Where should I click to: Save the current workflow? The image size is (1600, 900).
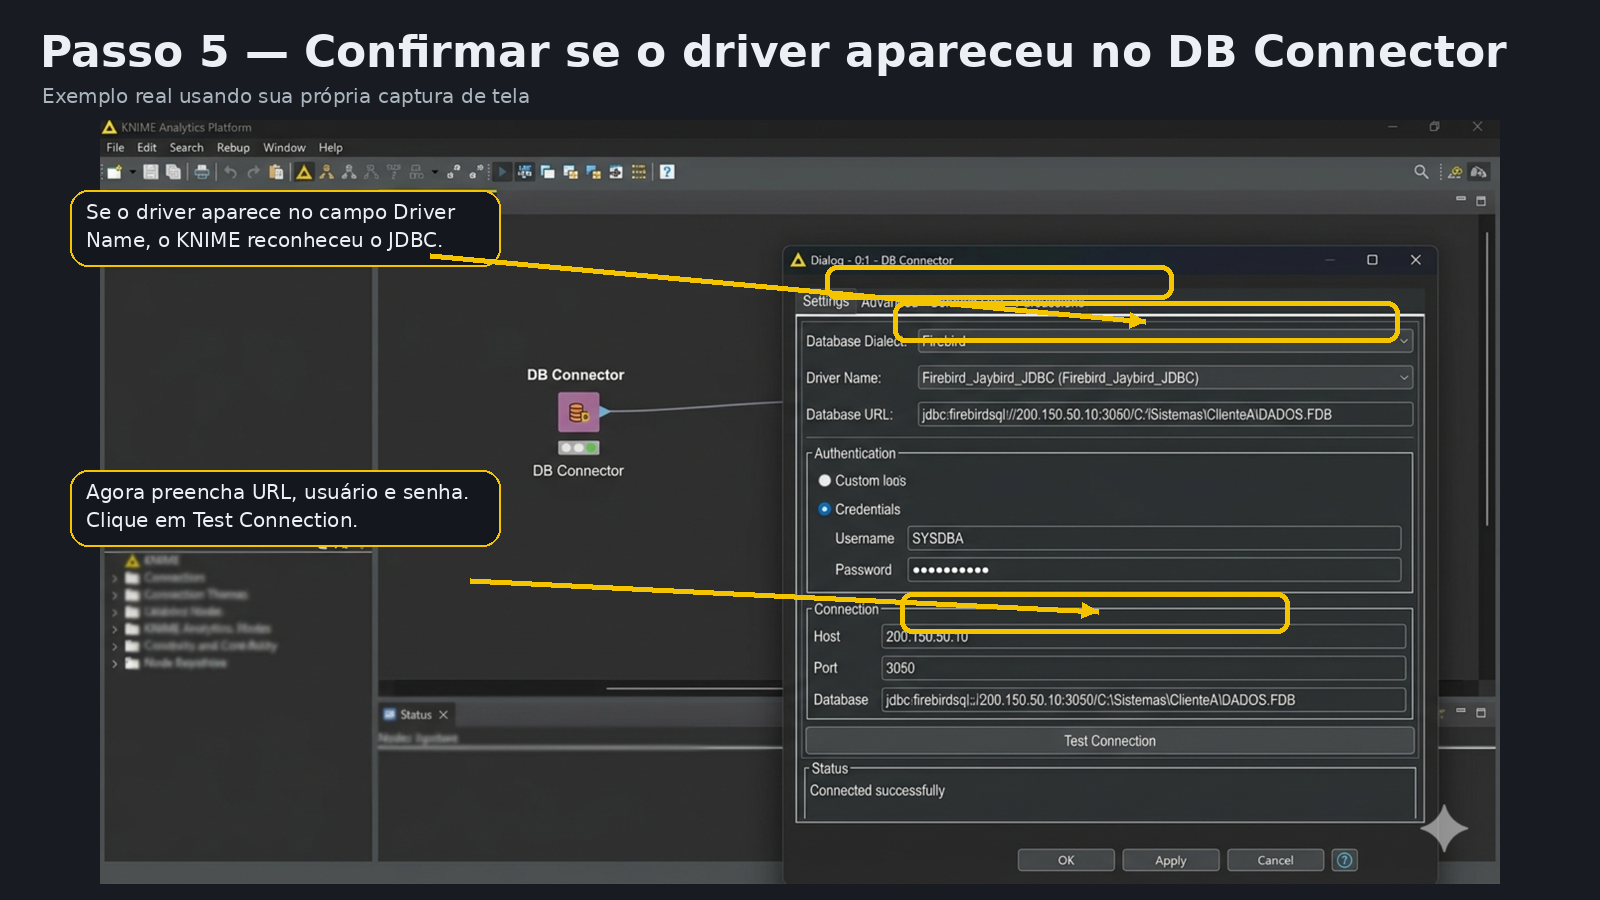coord(152,171)
